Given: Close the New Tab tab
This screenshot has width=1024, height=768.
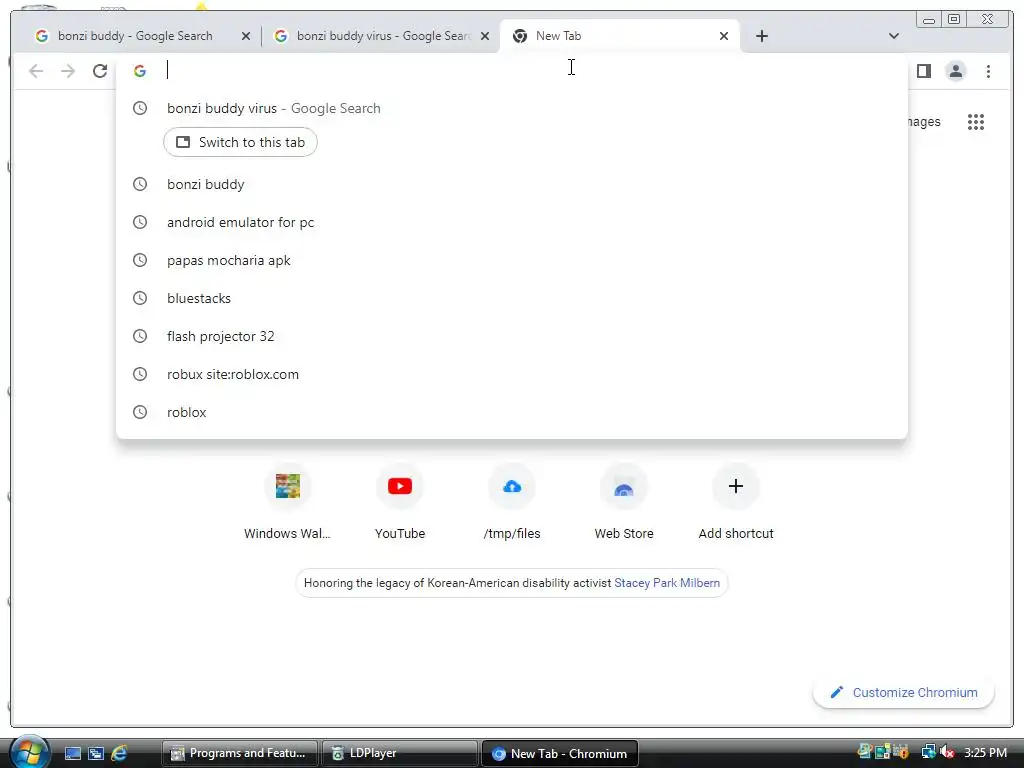Looking at the screenshot, I should (x=724, y=36).
